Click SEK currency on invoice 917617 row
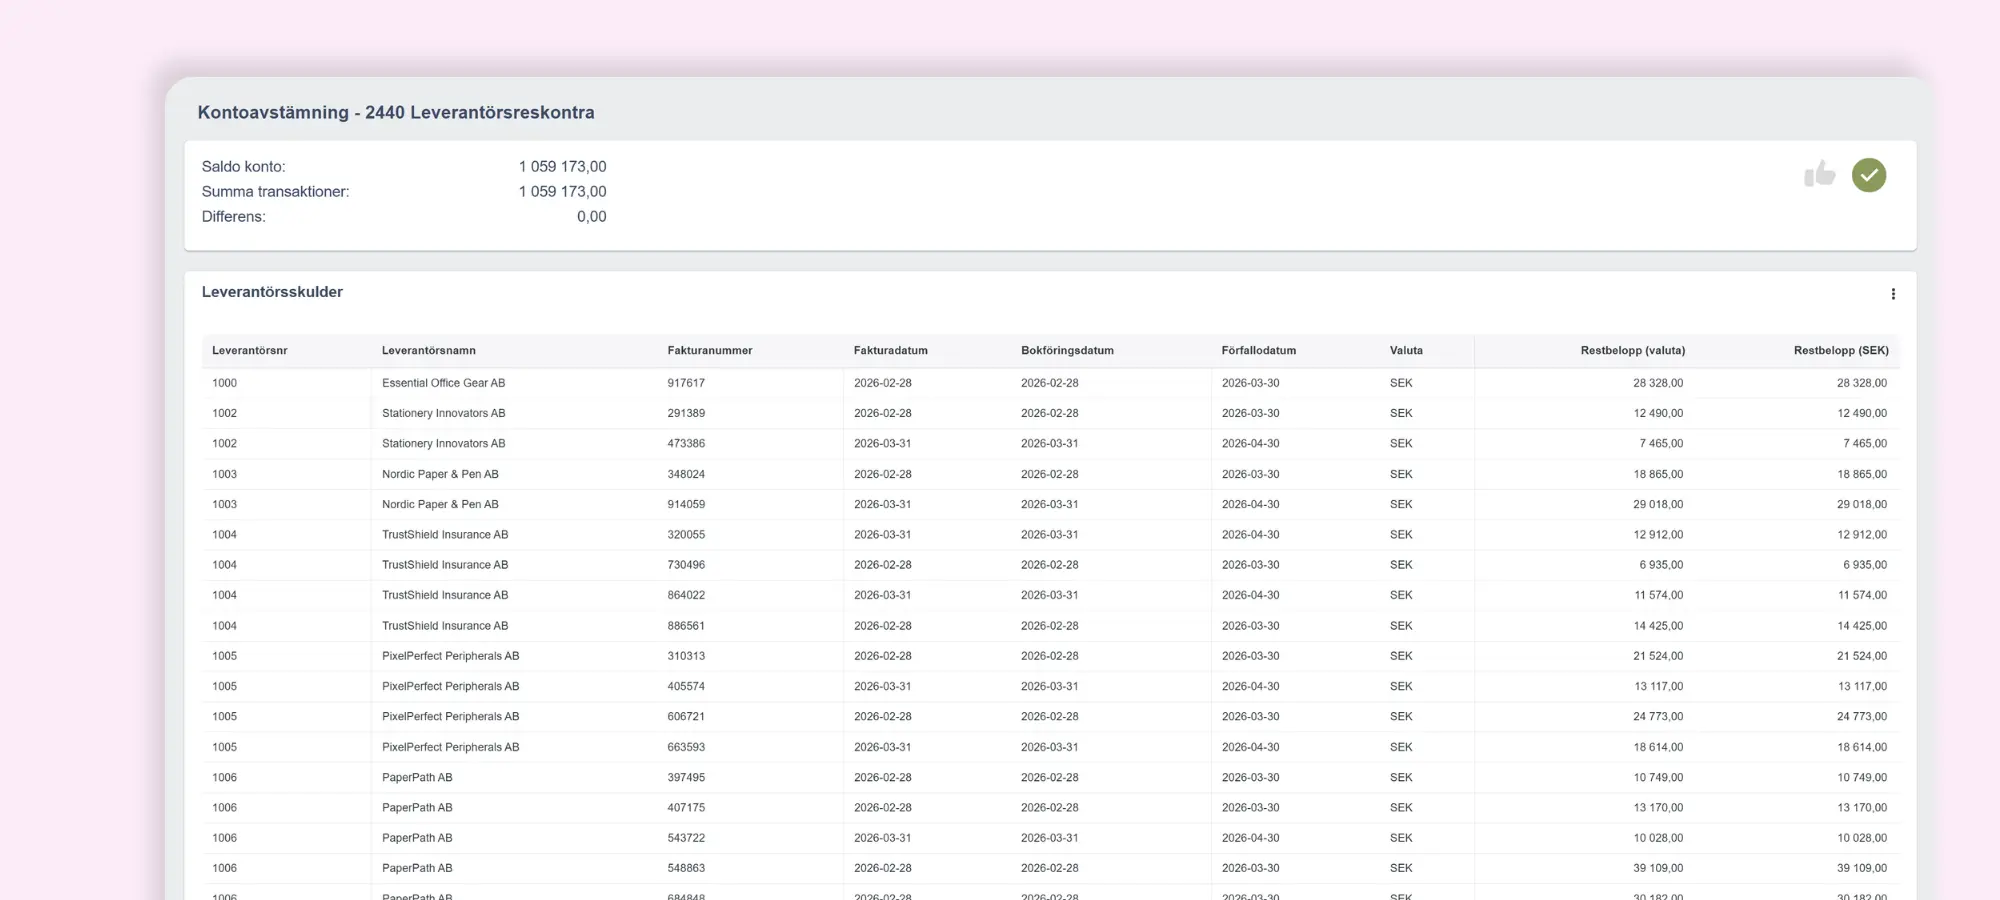This screenshot has width=2000, height=900. (1401, 383)
